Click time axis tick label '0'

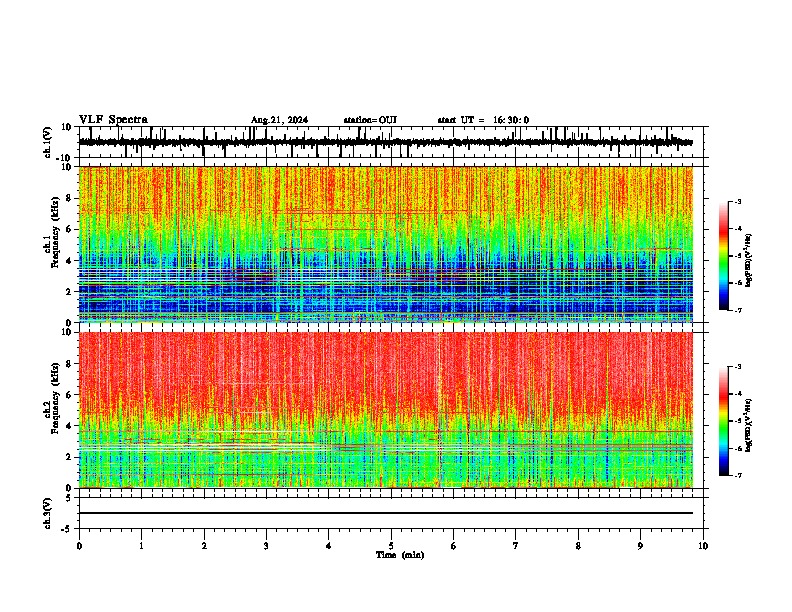click(79, 546)
